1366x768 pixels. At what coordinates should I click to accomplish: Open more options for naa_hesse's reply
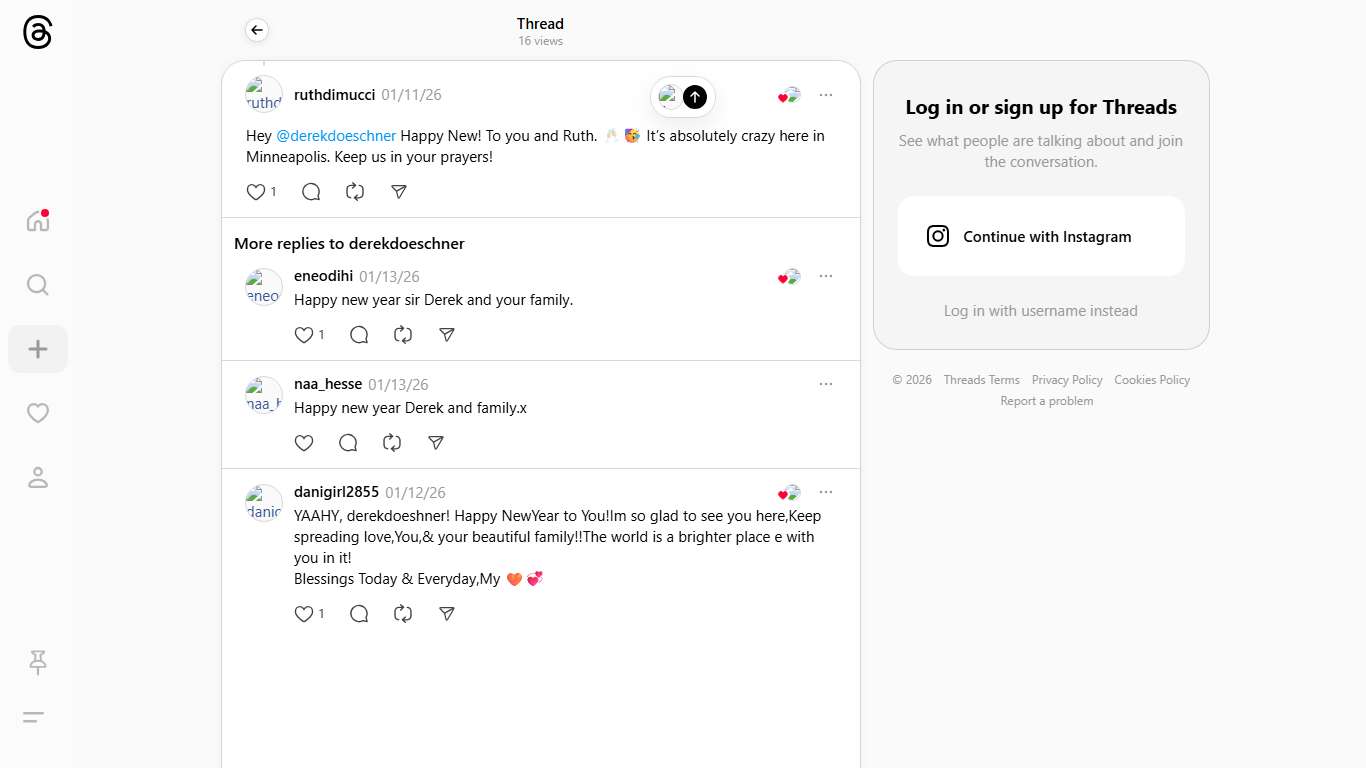[x=825, y=384]
